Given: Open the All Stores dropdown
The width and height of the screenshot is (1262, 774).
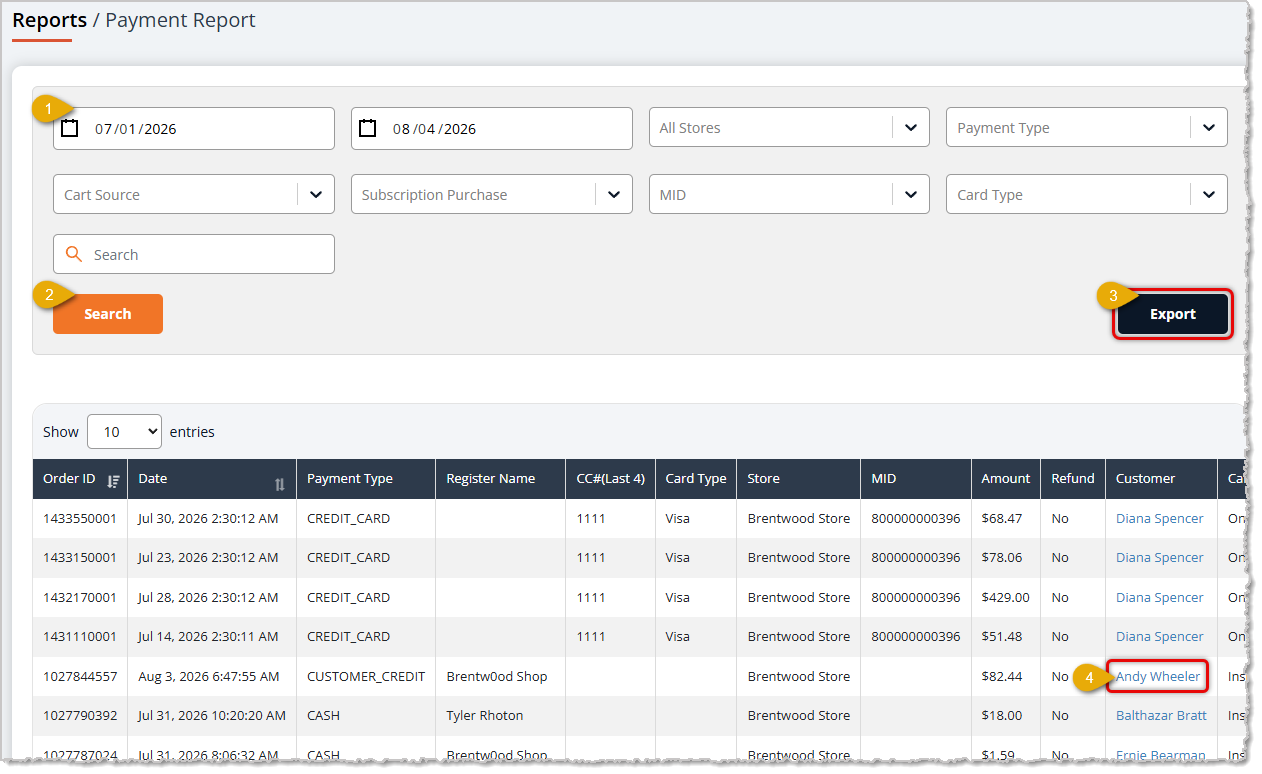Looking at the screenshot, I should pos(789,128).
